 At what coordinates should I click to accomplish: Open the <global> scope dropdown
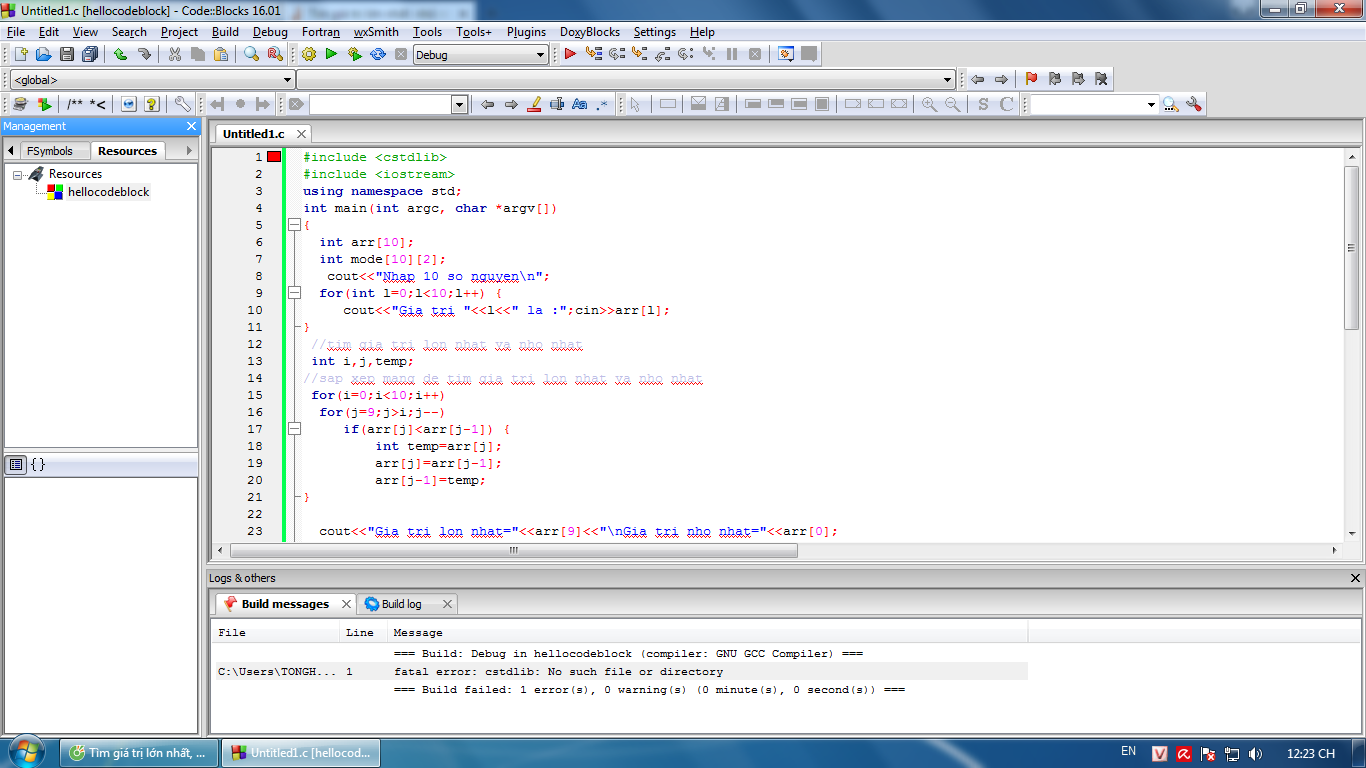coord(287,80)
